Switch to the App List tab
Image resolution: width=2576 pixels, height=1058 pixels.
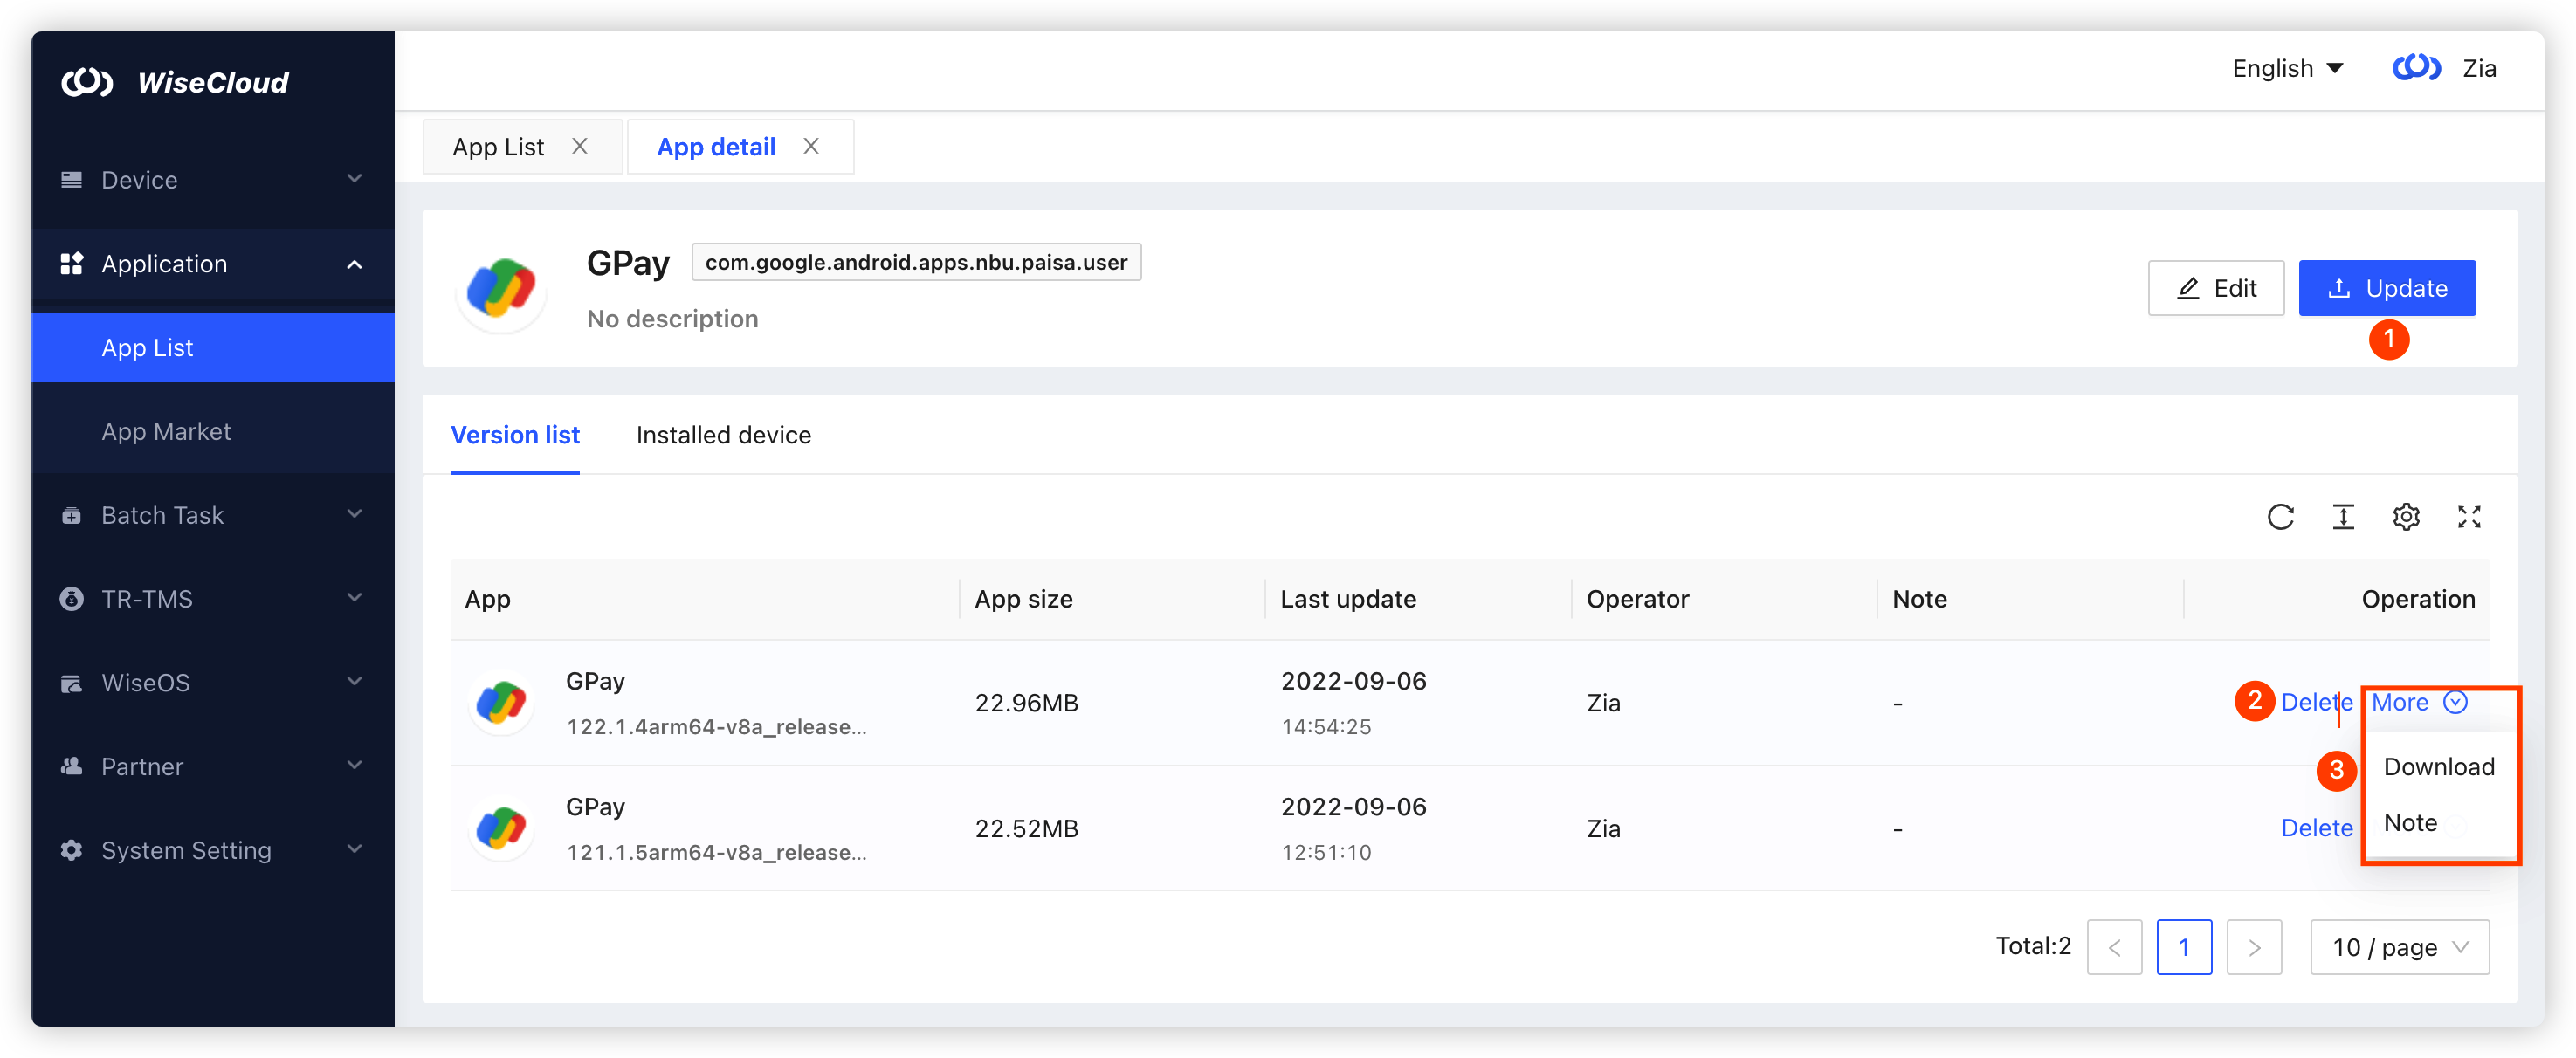point(499,147)
